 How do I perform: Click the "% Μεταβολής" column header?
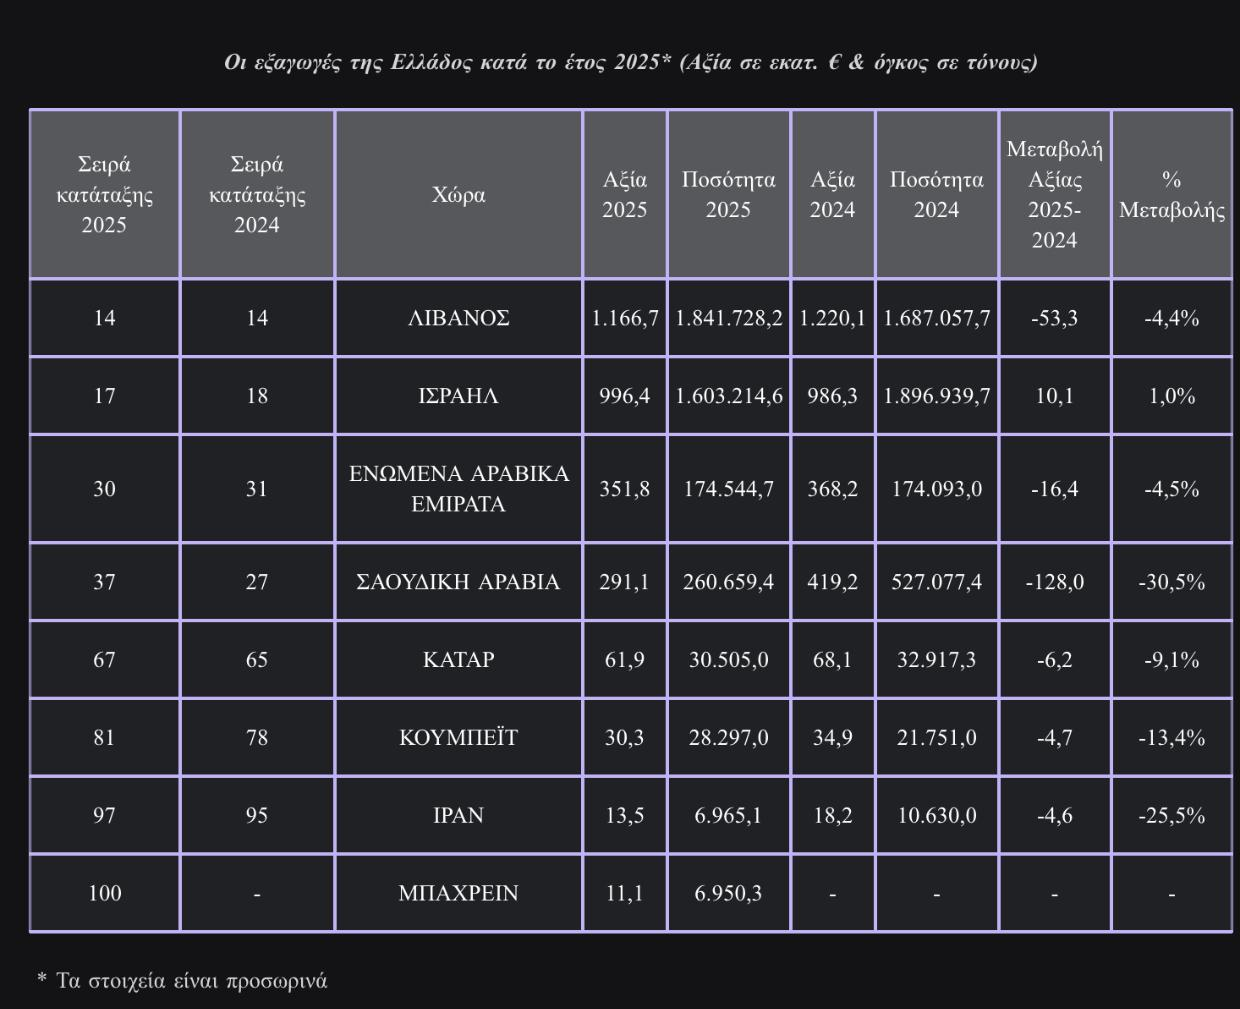[x=1171, y=194]
